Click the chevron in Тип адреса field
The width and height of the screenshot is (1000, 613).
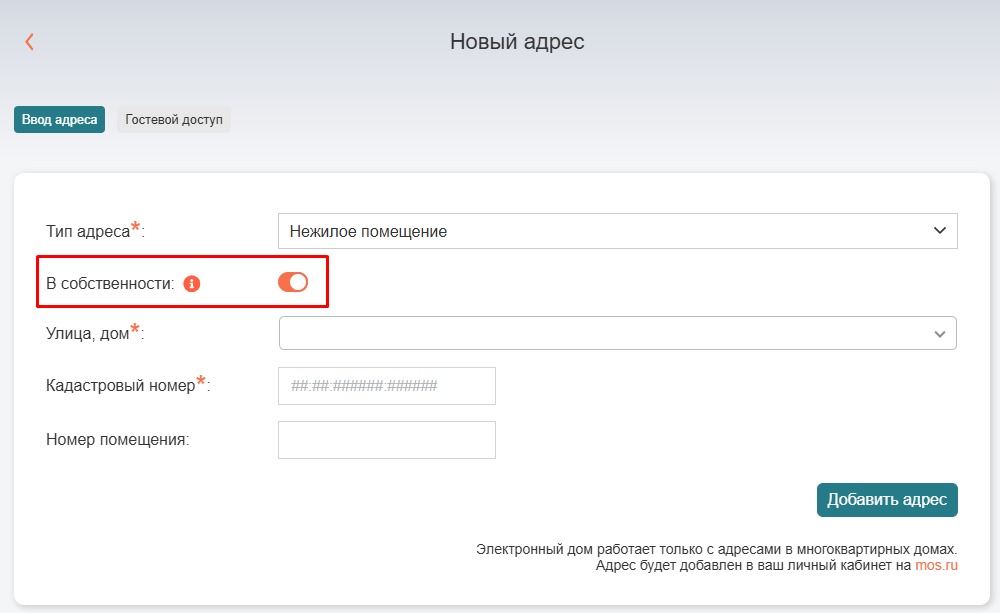pyautogui.click(x=939, y=231)
